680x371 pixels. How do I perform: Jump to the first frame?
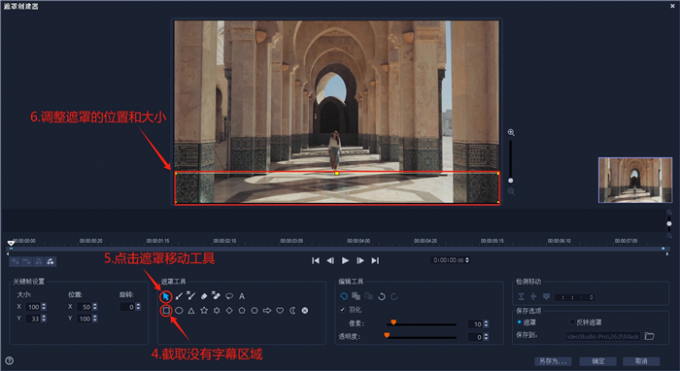pos(316,260)
